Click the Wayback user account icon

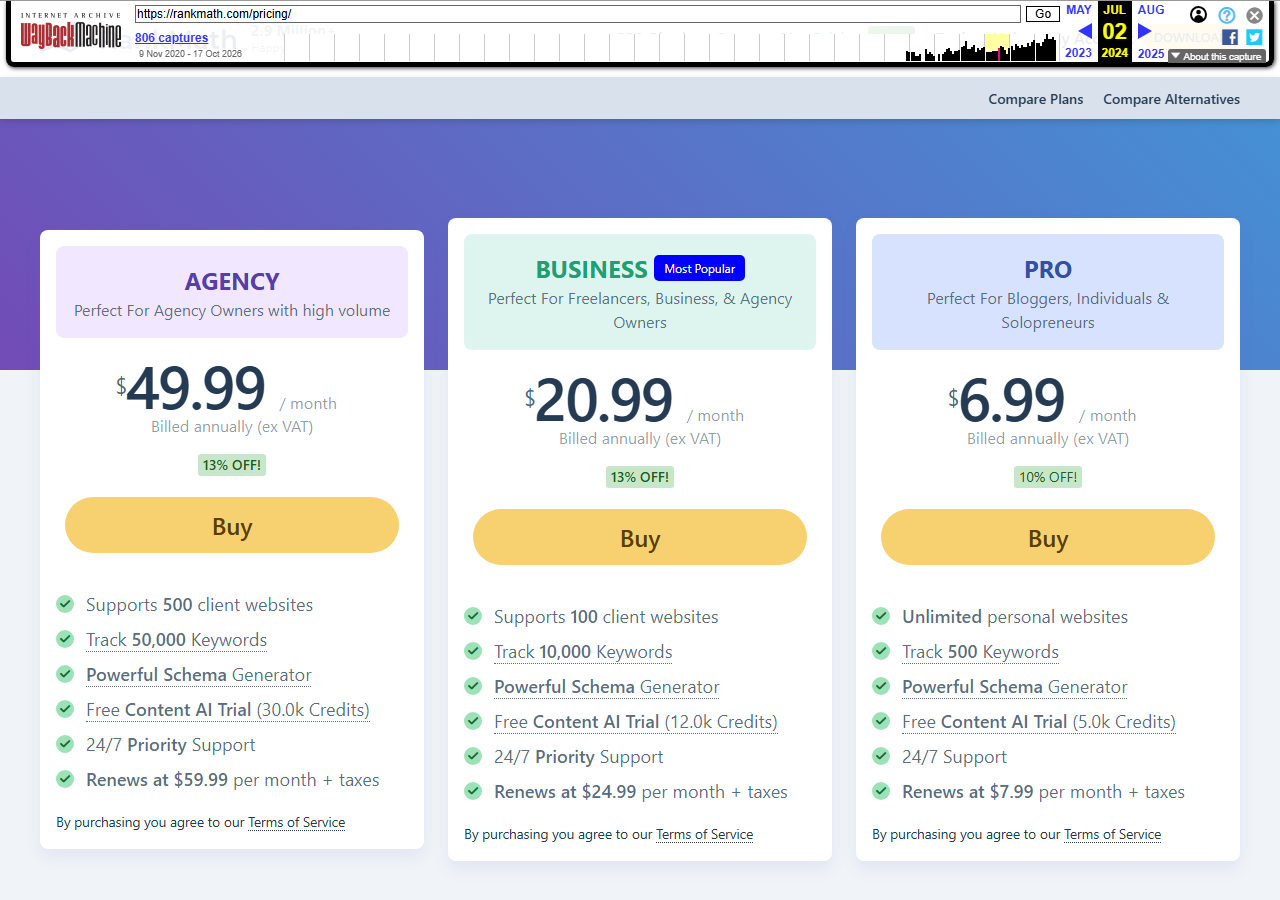pos(1198,15)
